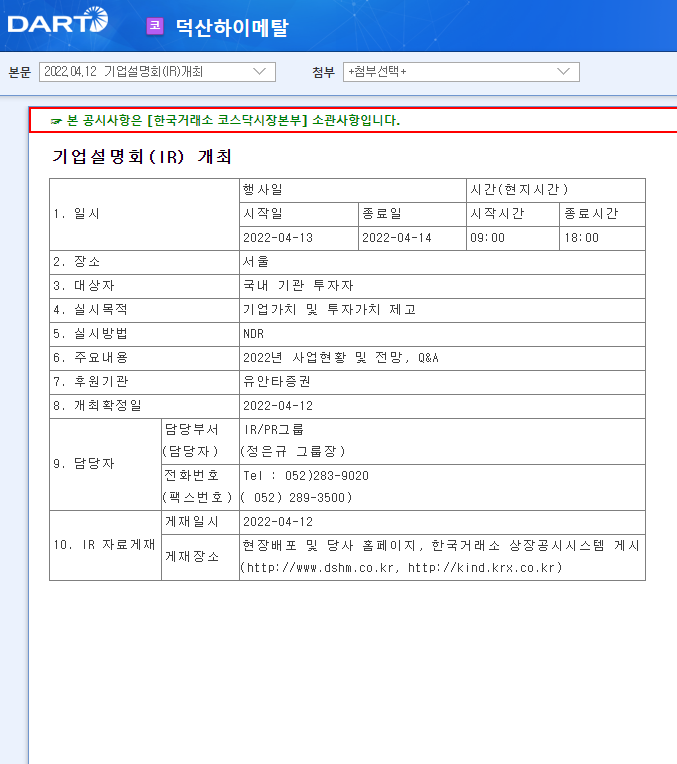677x764 pixels.
Task: Click the contact name 정은규 그룹장
Action: coord(292,451)
